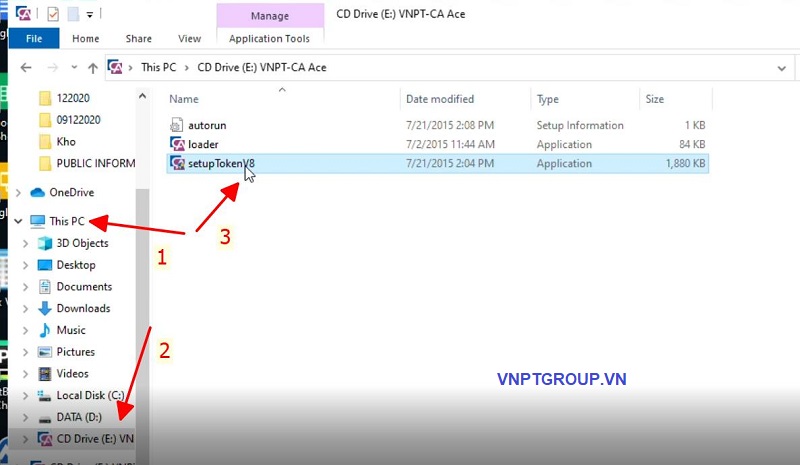Select the setupTokenV8 application icon

click(x=177, y=163)
